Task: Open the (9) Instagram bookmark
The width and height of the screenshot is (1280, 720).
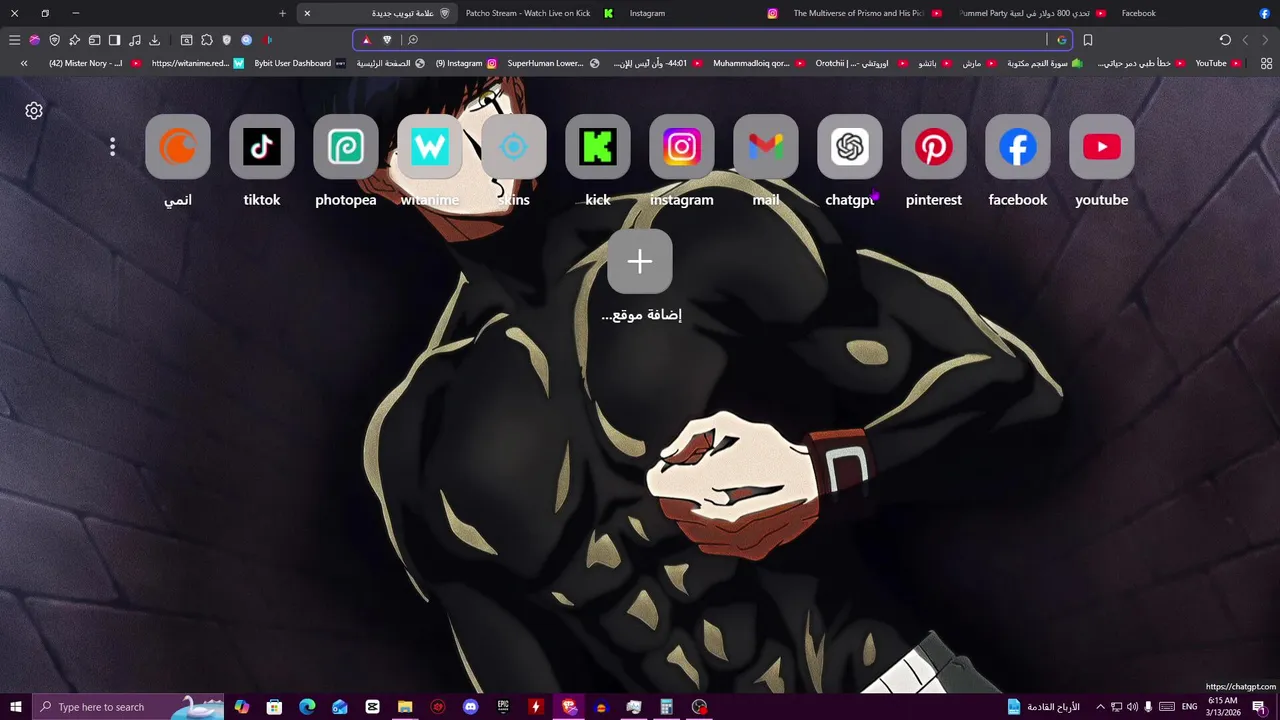Action: (466, 63)
